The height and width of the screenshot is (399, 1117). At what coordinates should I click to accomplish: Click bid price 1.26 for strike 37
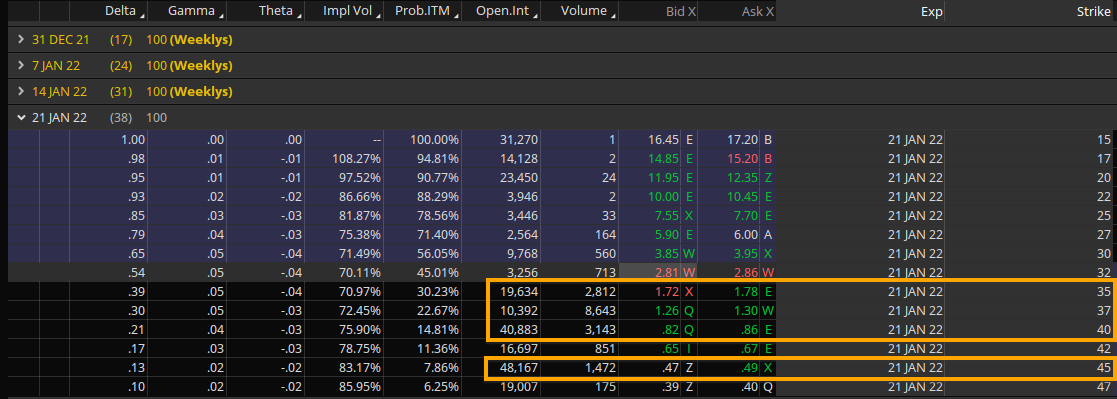tap(667, 311)
